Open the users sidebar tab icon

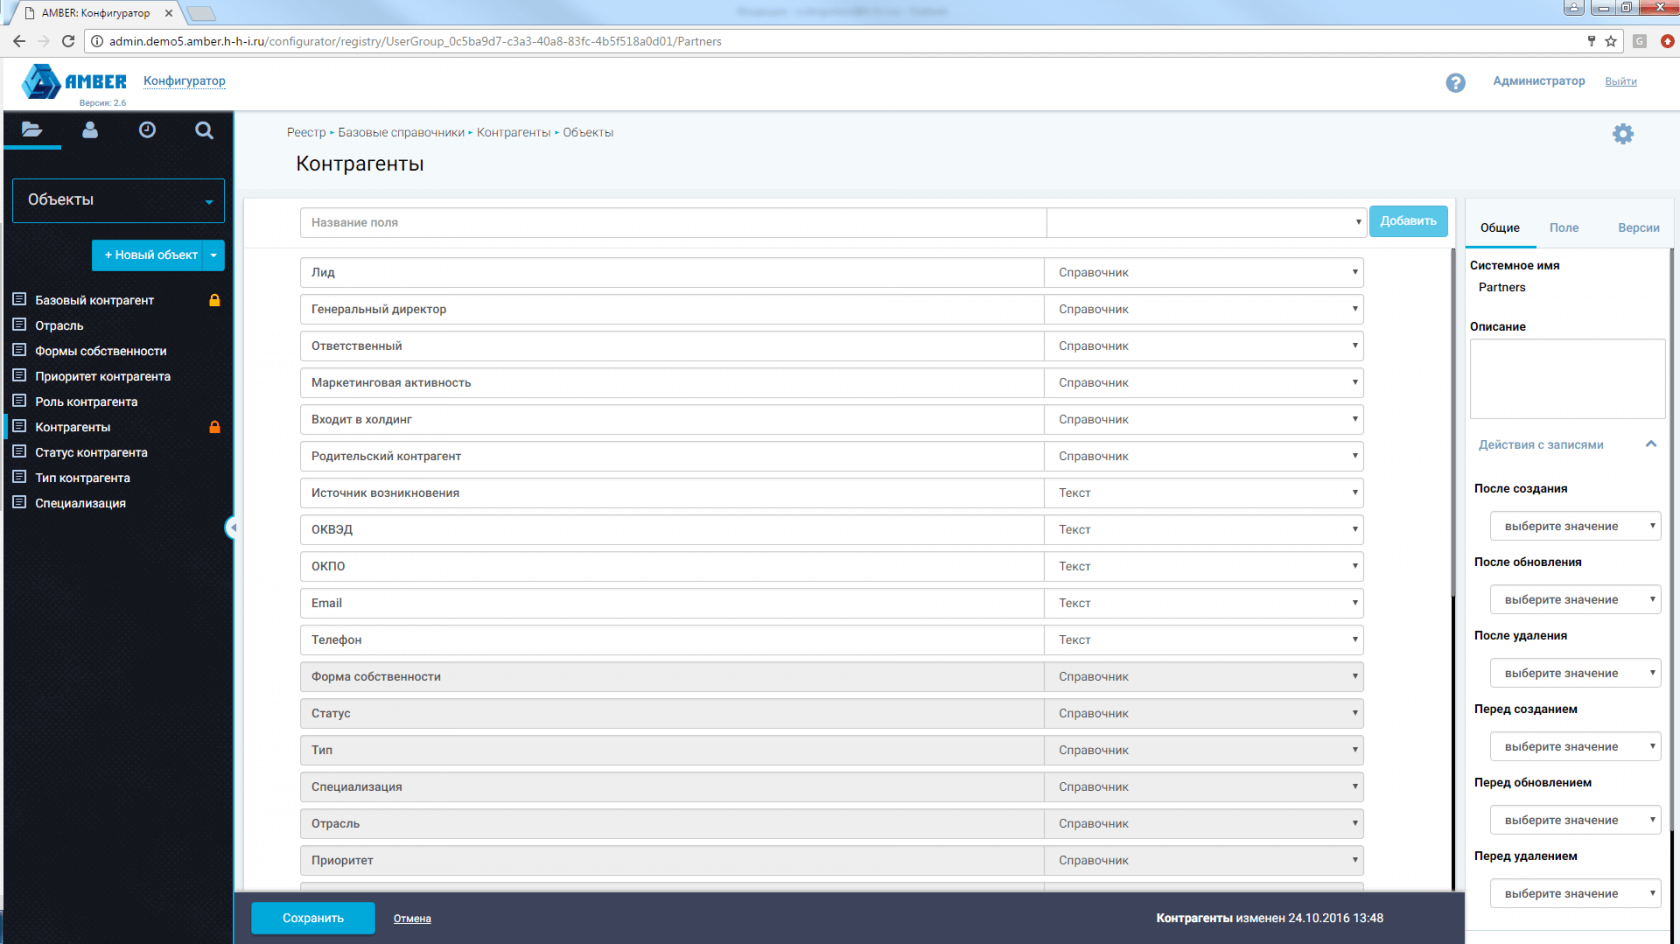90,130
